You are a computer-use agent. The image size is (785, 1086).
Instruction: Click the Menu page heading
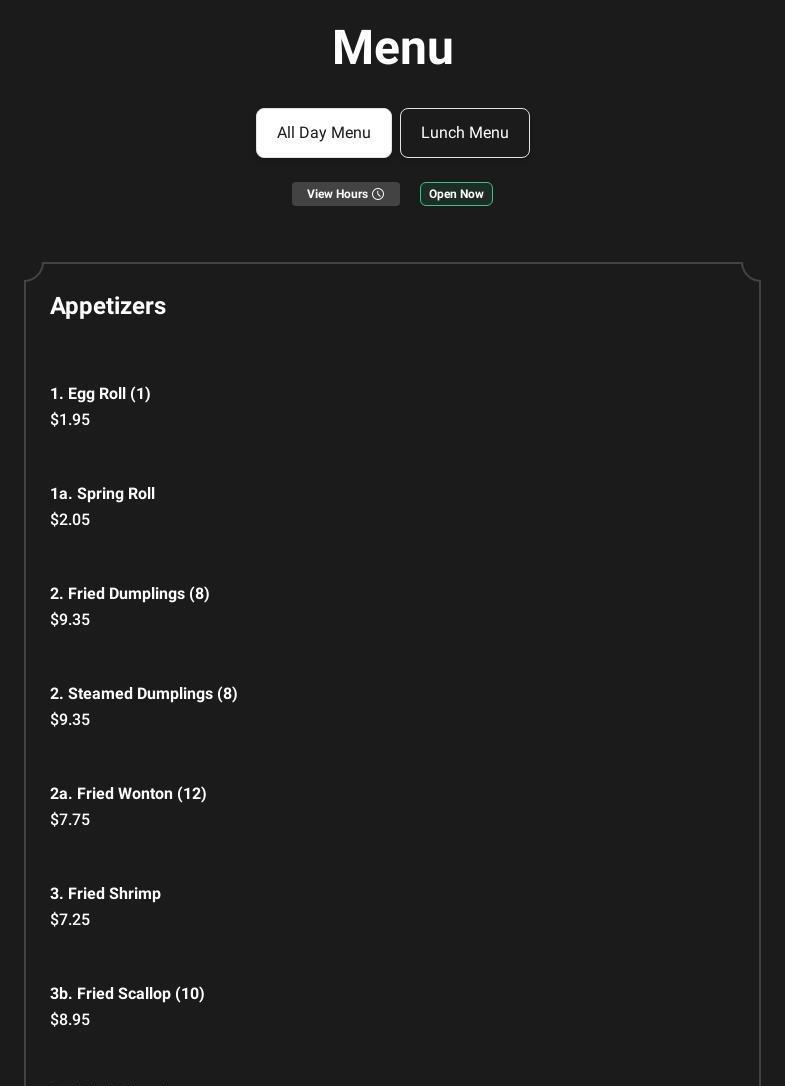click(x=393, y=48)
